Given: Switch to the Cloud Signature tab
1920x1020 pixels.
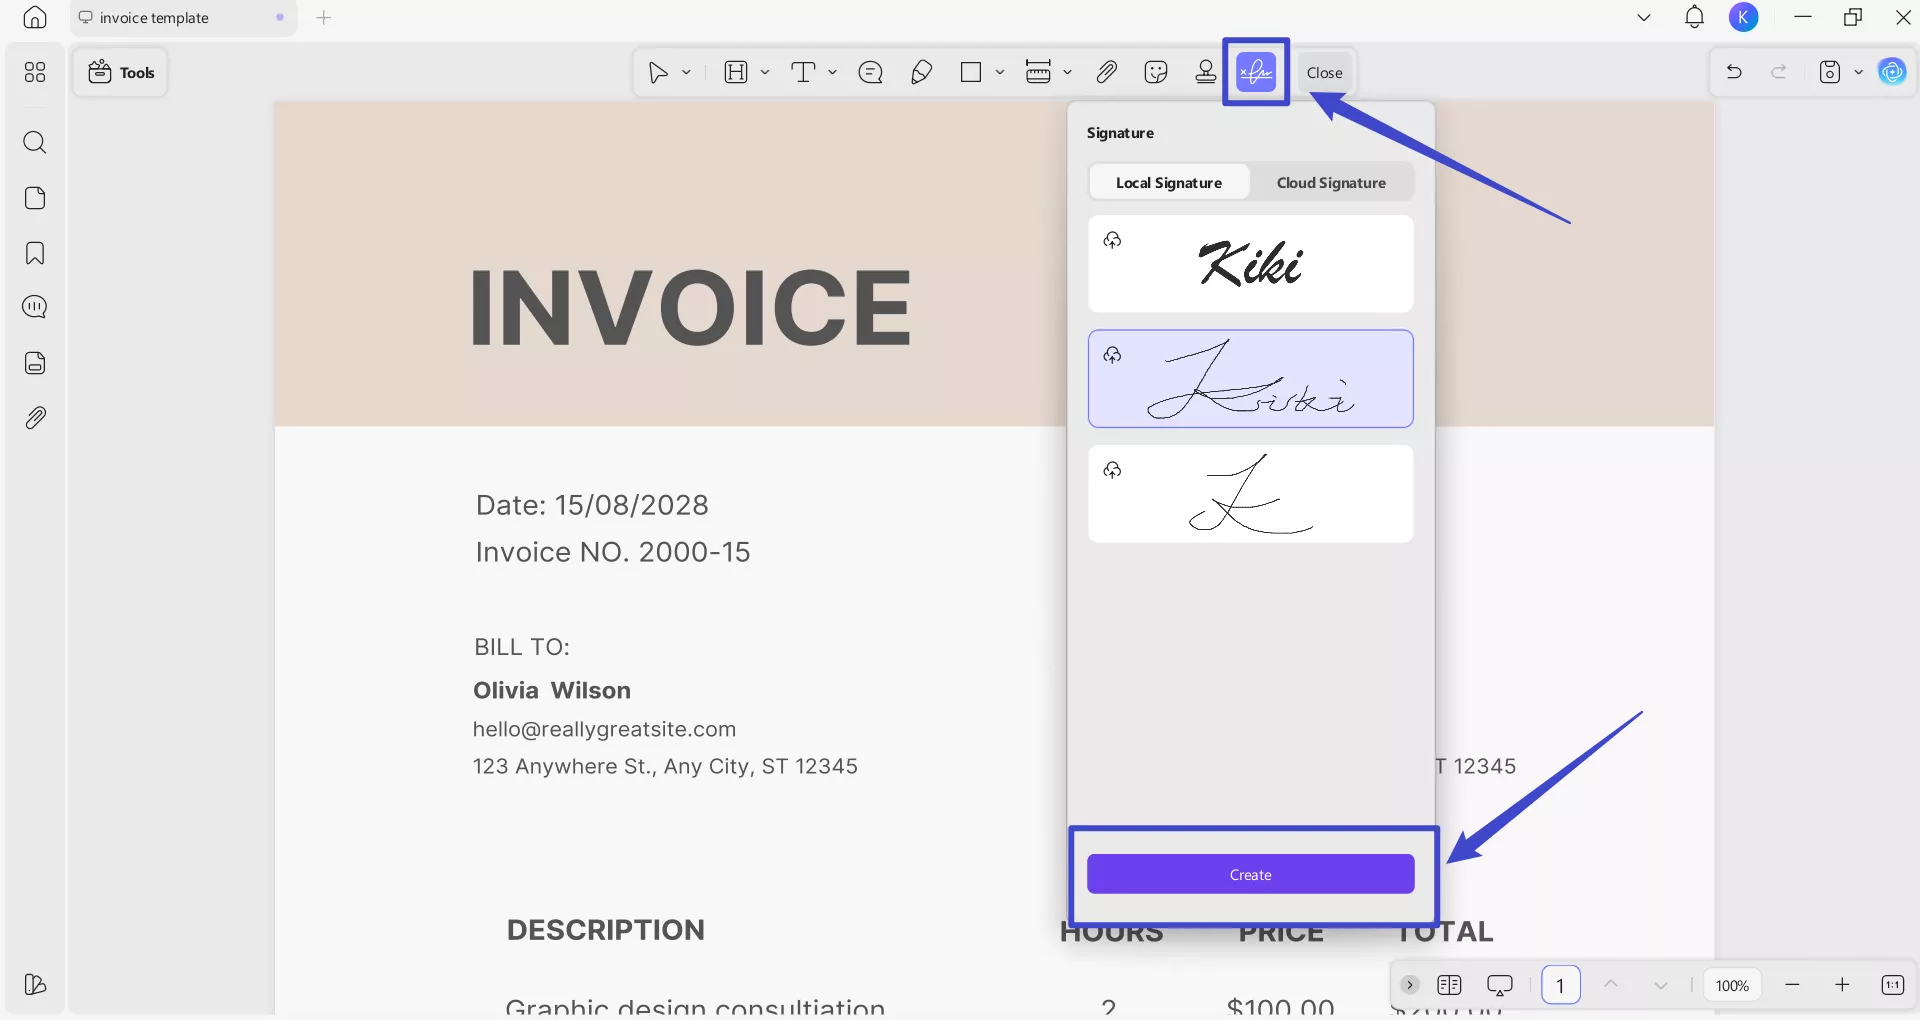Looking at the screenshot, I should pos(1331,182).
